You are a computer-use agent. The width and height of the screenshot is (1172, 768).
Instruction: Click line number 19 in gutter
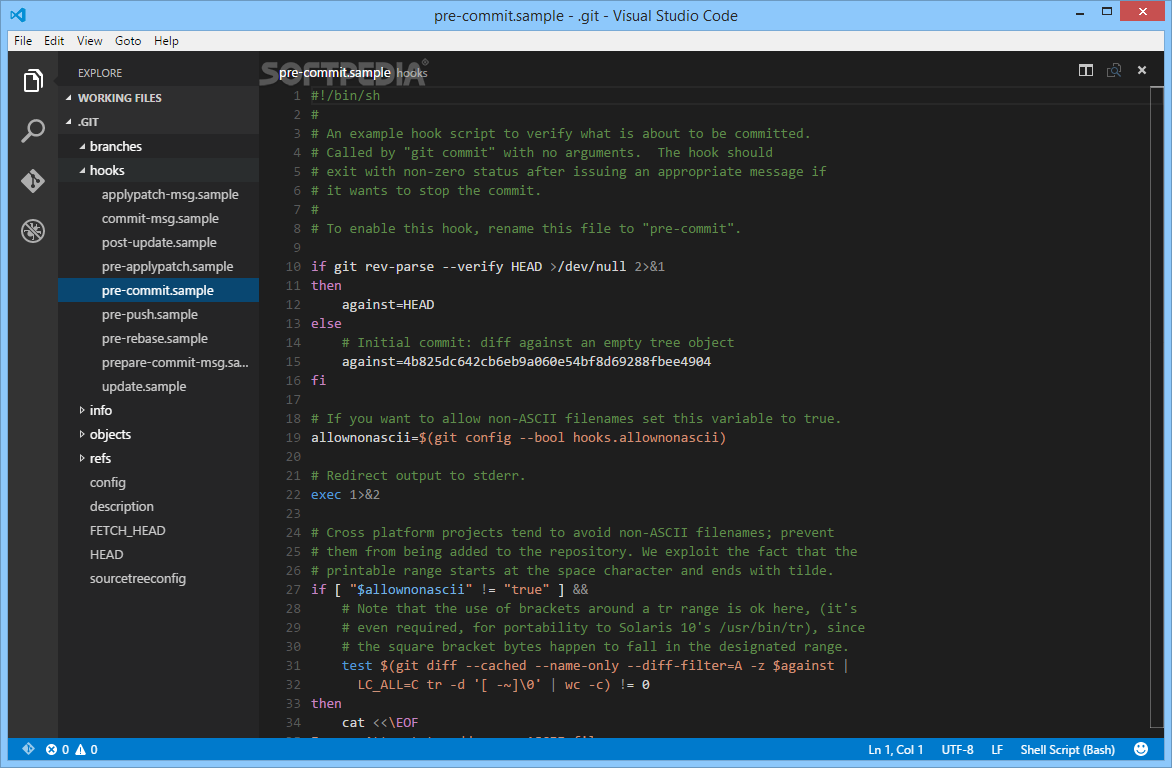[293, 437]
